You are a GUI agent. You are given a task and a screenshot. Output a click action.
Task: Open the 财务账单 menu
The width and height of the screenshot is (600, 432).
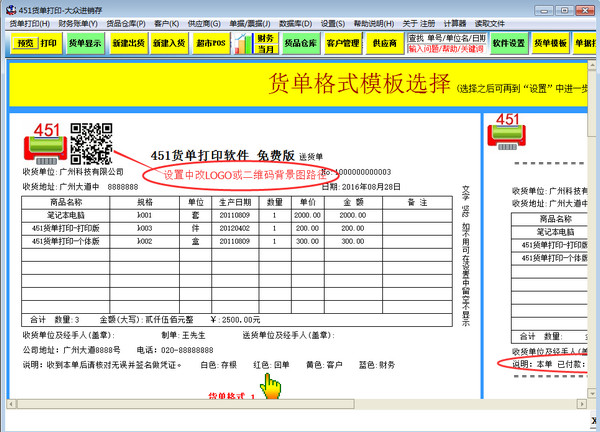pyautogui.click(x=78, y=22)
